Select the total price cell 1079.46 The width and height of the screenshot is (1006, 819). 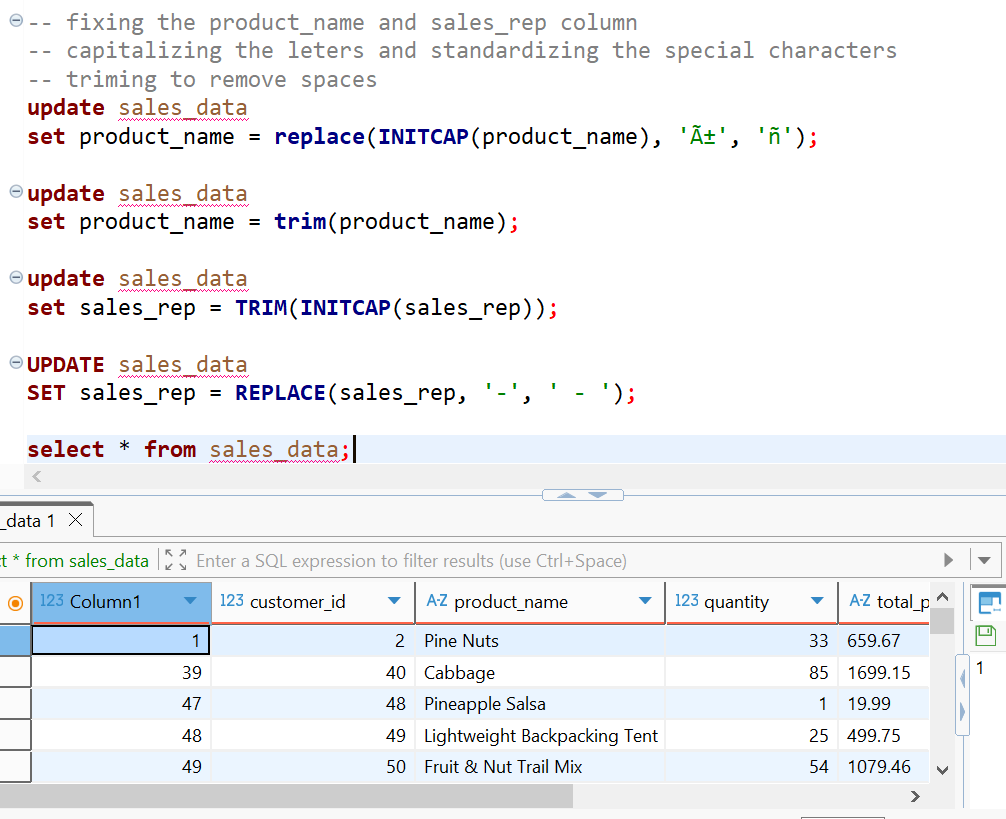coord(884,766)
